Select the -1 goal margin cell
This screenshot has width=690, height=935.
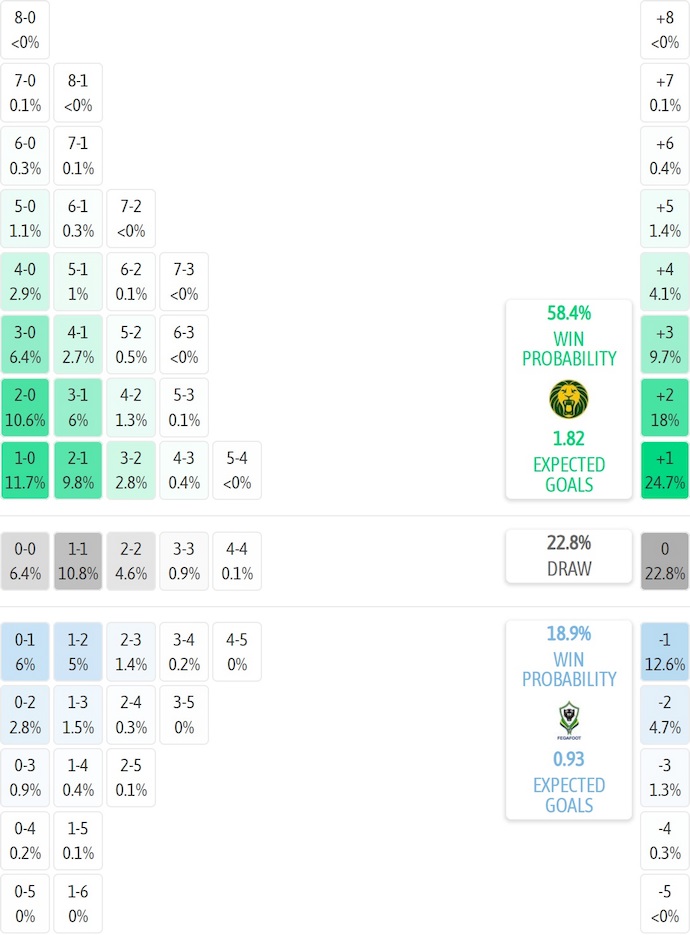(665, 651)
